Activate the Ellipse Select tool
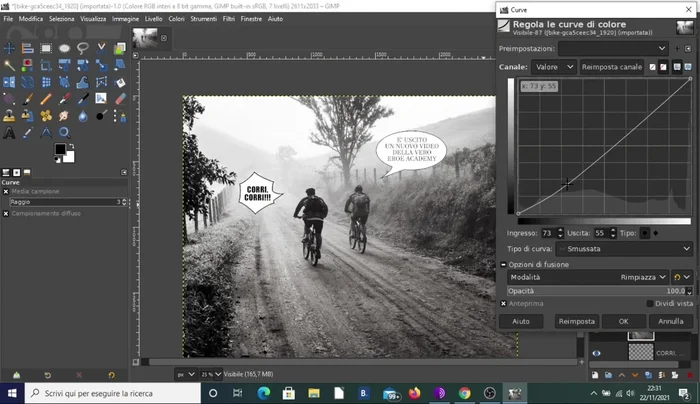 tap(64, 48)
